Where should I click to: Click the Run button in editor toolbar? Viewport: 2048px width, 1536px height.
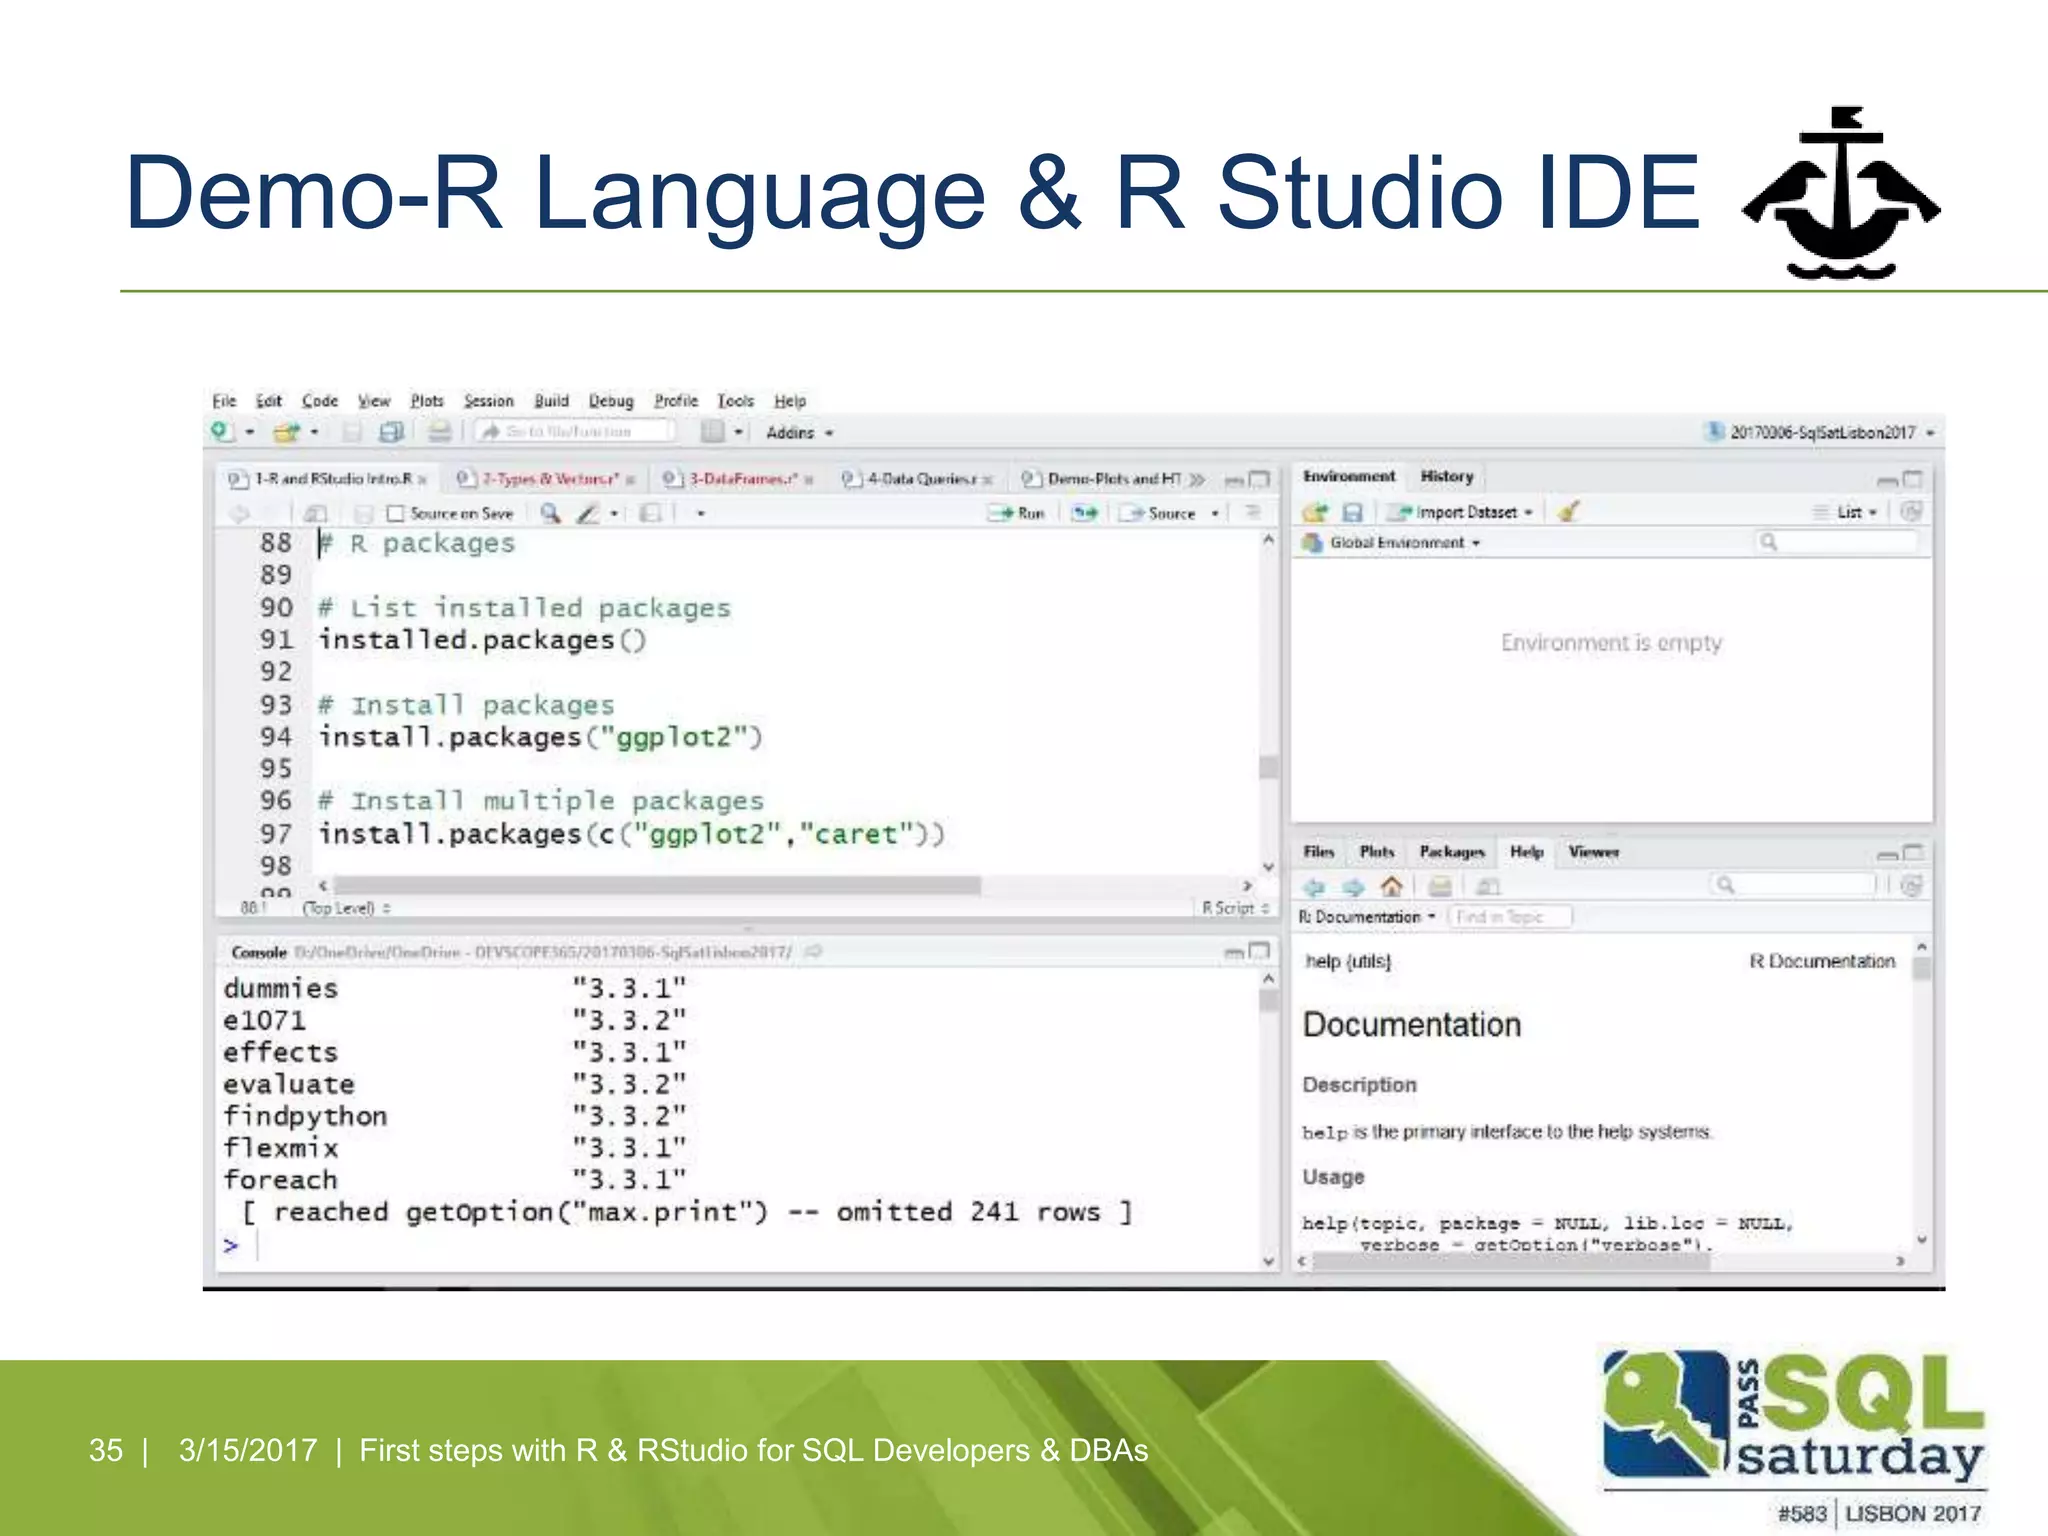coord(1016,513)
